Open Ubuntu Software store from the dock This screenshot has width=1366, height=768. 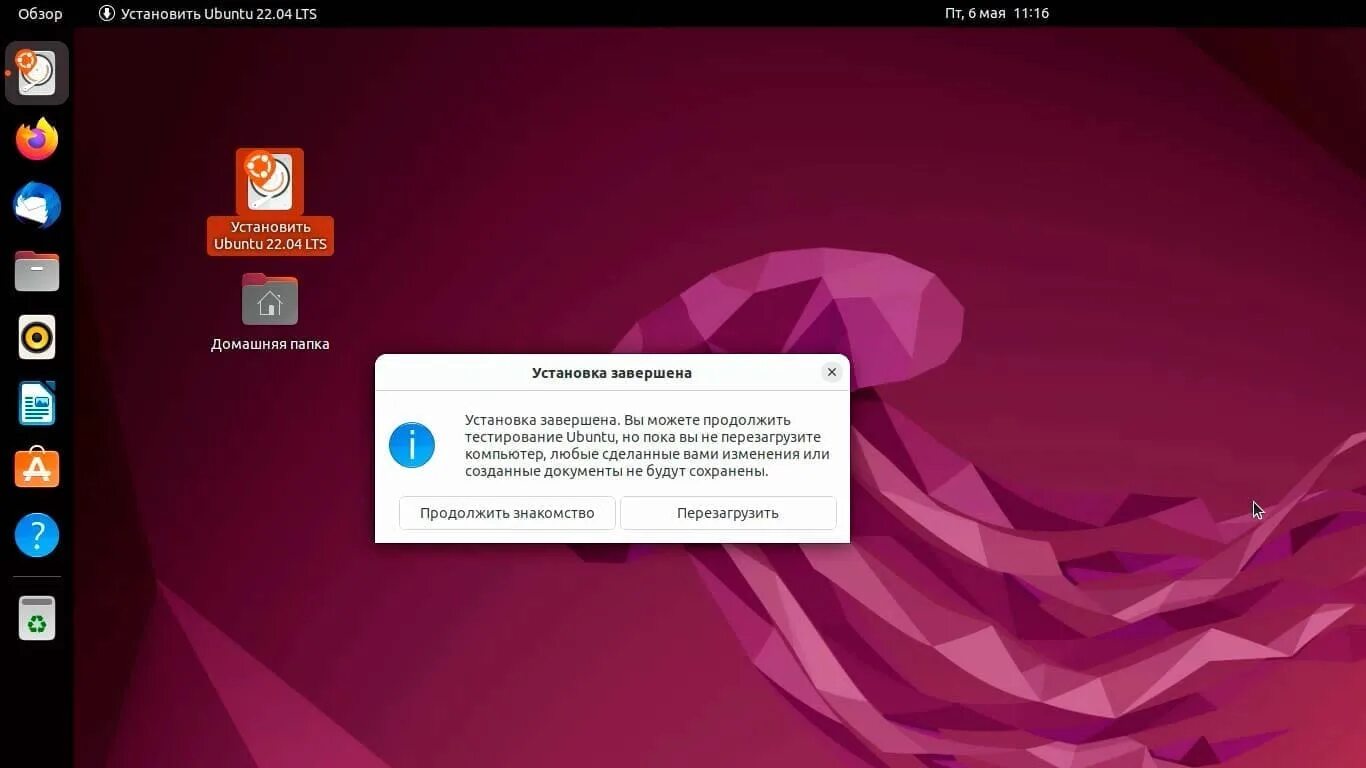pos(37,469)
